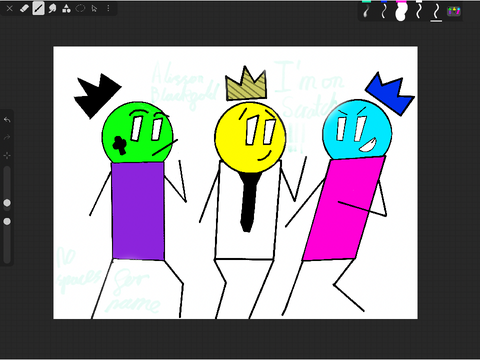Screen dimensions: 480x360
Task: Click the crosshair eyedropper icon
Action: (7, 155)
